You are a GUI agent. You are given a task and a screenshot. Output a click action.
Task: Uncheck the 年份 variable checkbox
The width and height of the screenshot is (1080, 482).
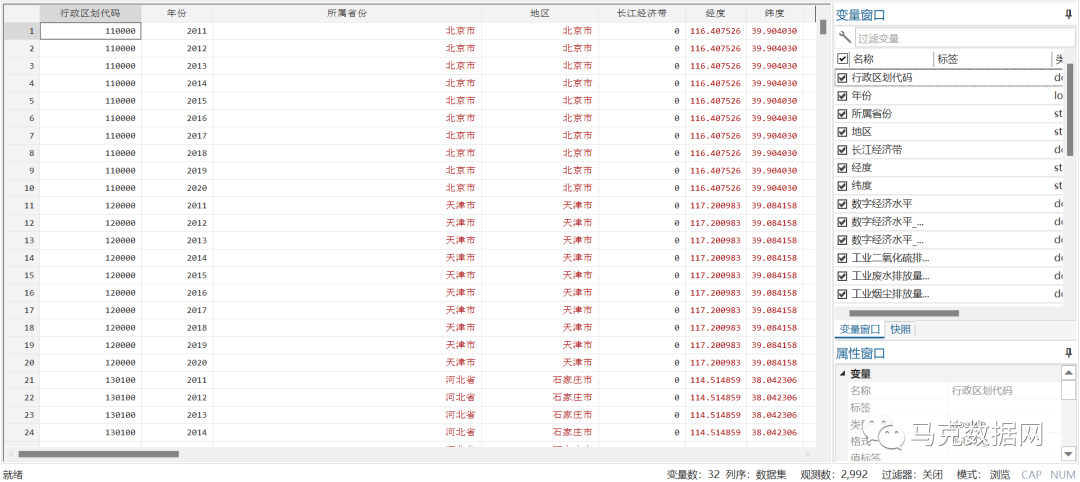click(x=842, y=96)
